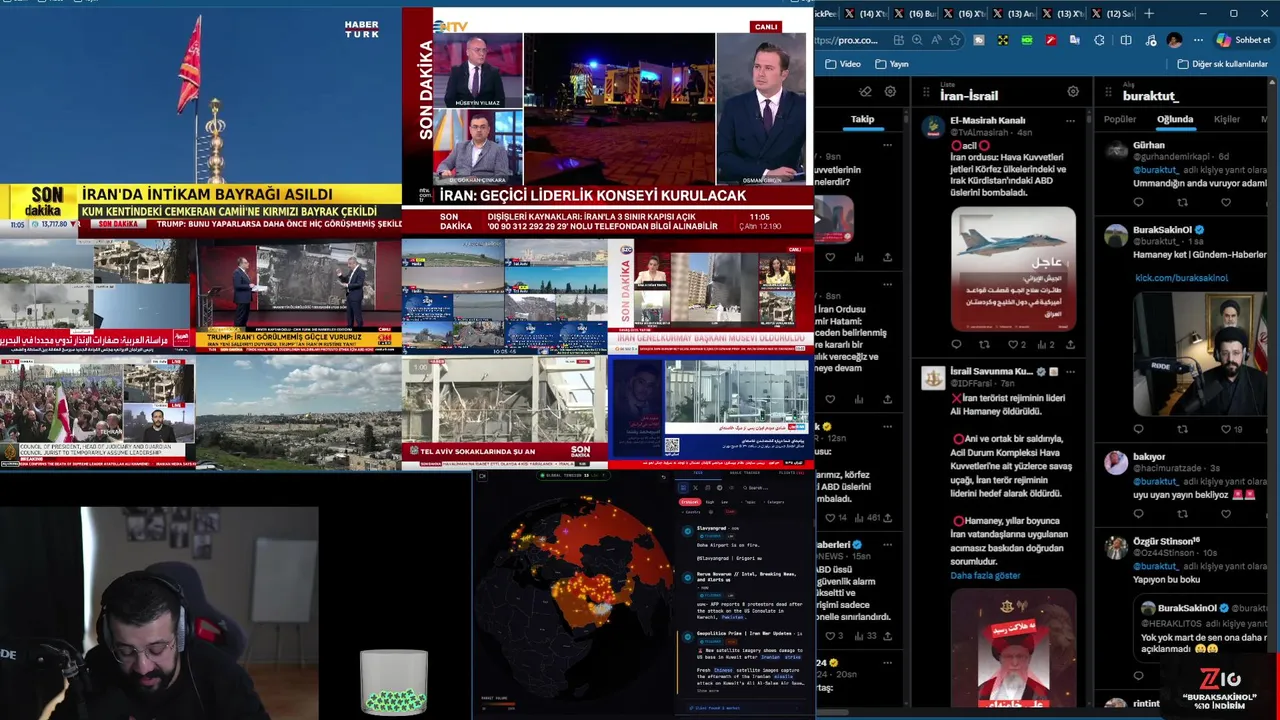Select the Takip tab

coord(862,119)
